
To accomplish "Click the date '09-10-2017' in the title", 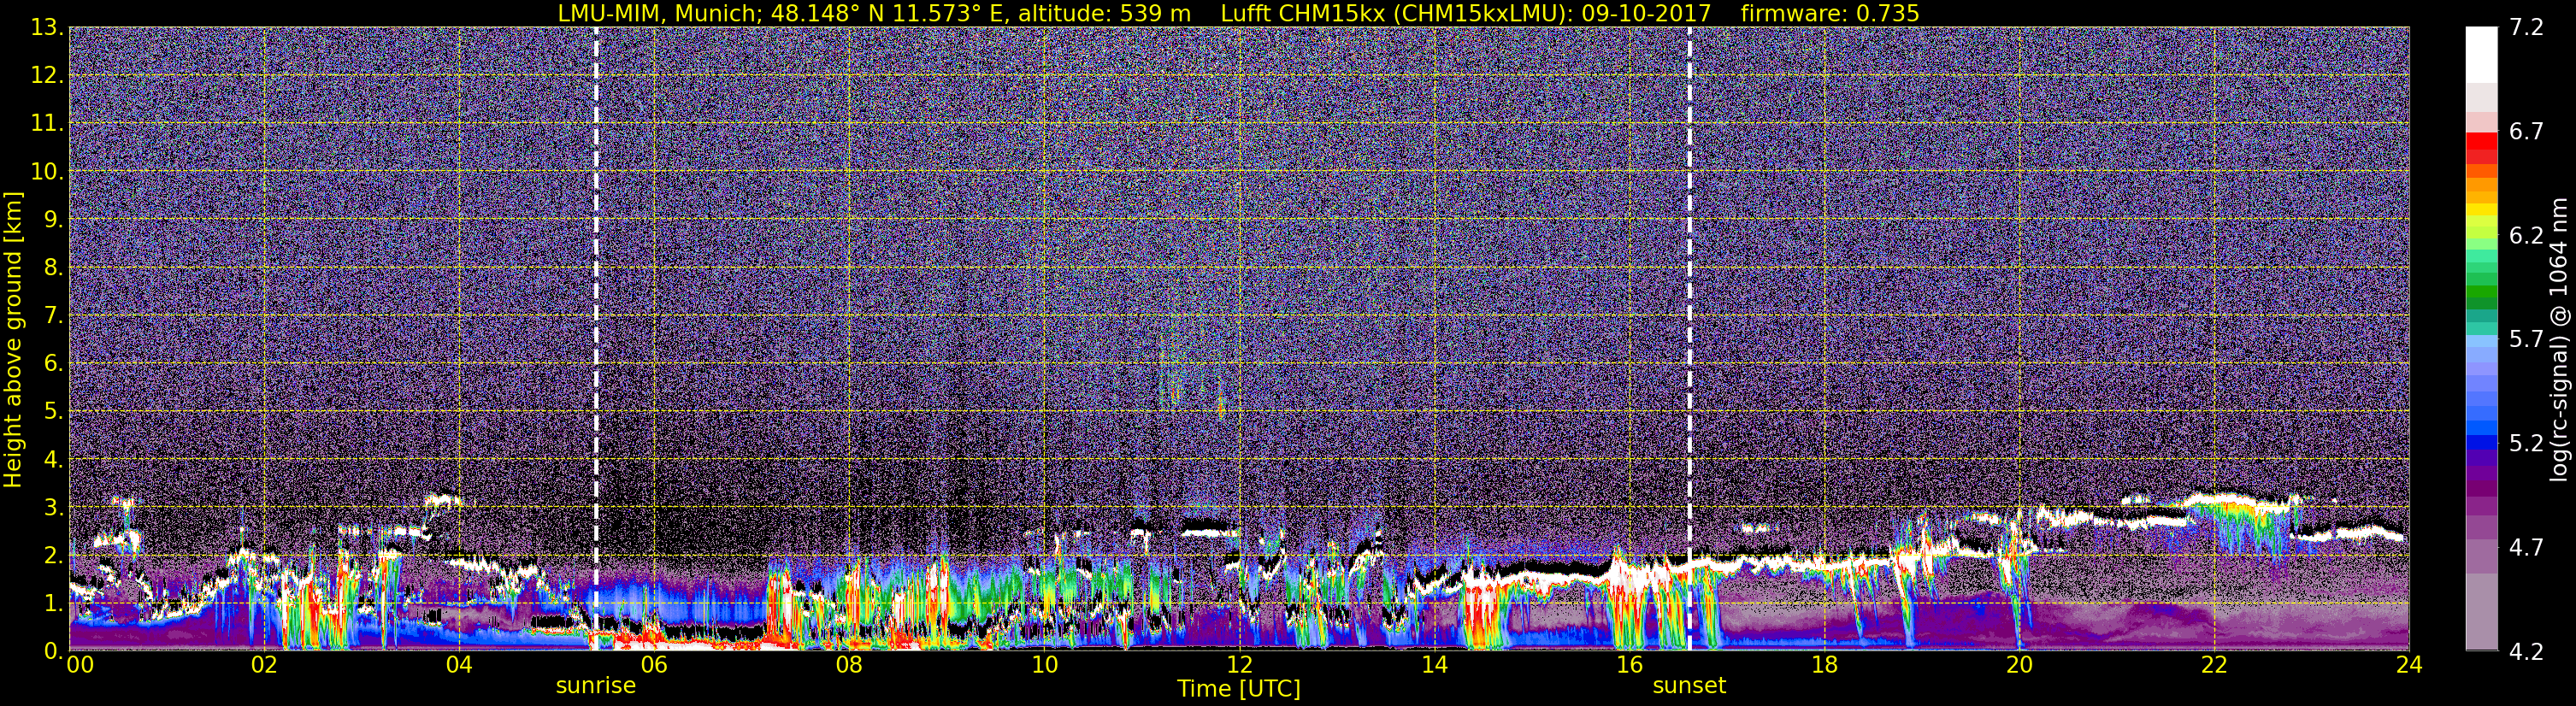I will coord(1646,13).
